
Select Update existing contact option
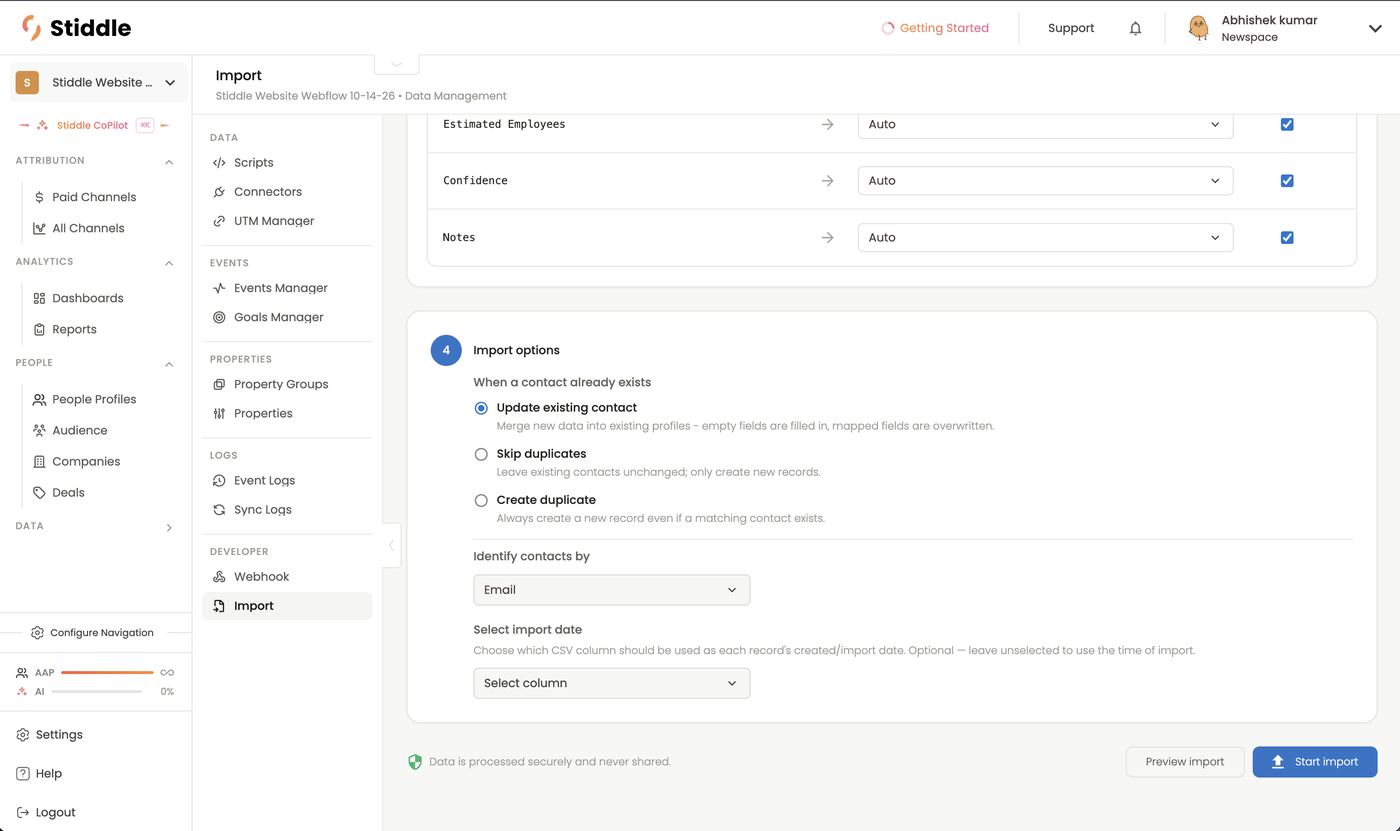pos(481,408)
